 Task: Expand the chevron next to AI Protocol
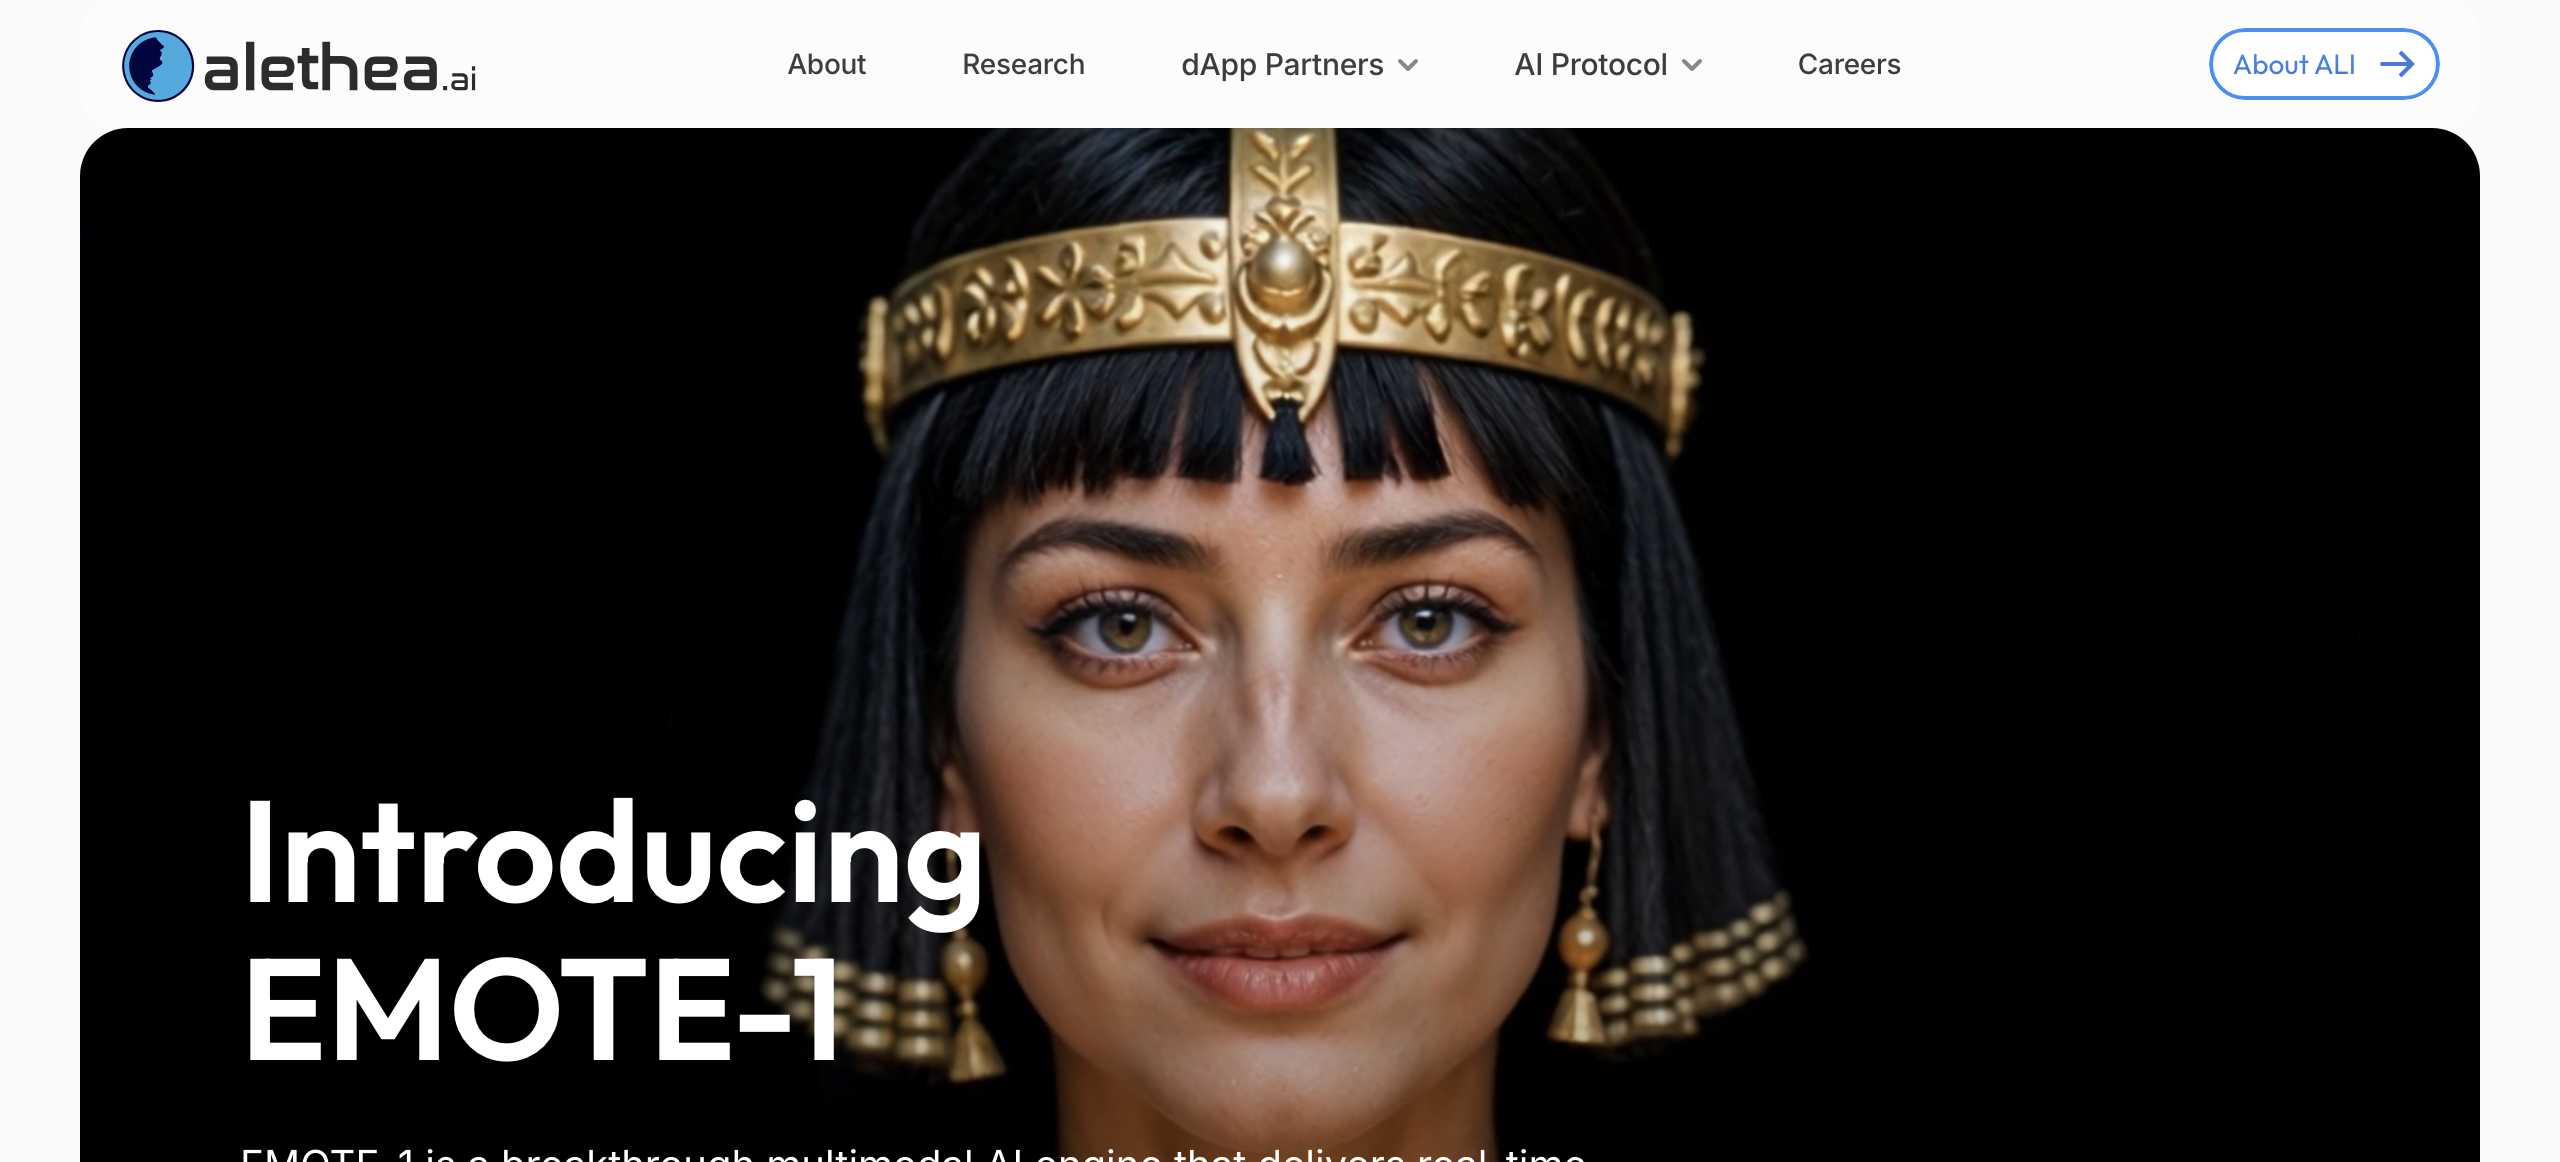pyautogui.click(x=1692, y=66)
